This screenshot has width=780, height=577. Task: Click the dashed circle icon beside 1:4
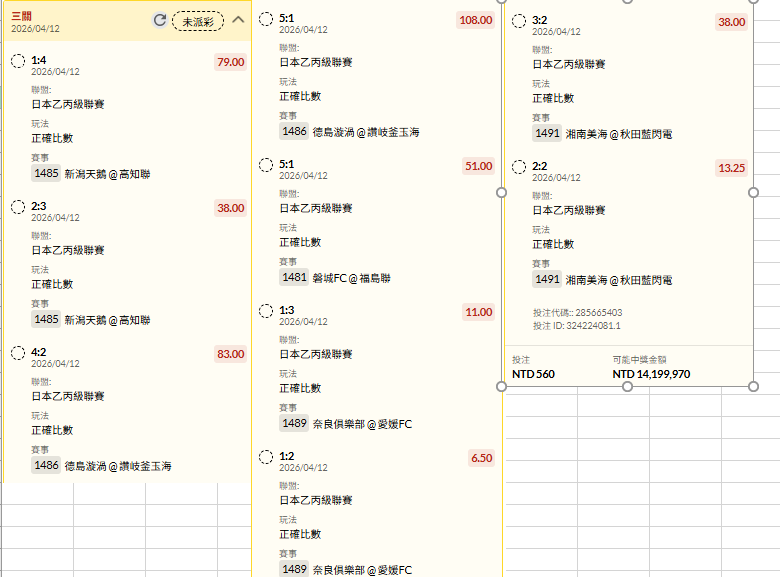[18, 61]
